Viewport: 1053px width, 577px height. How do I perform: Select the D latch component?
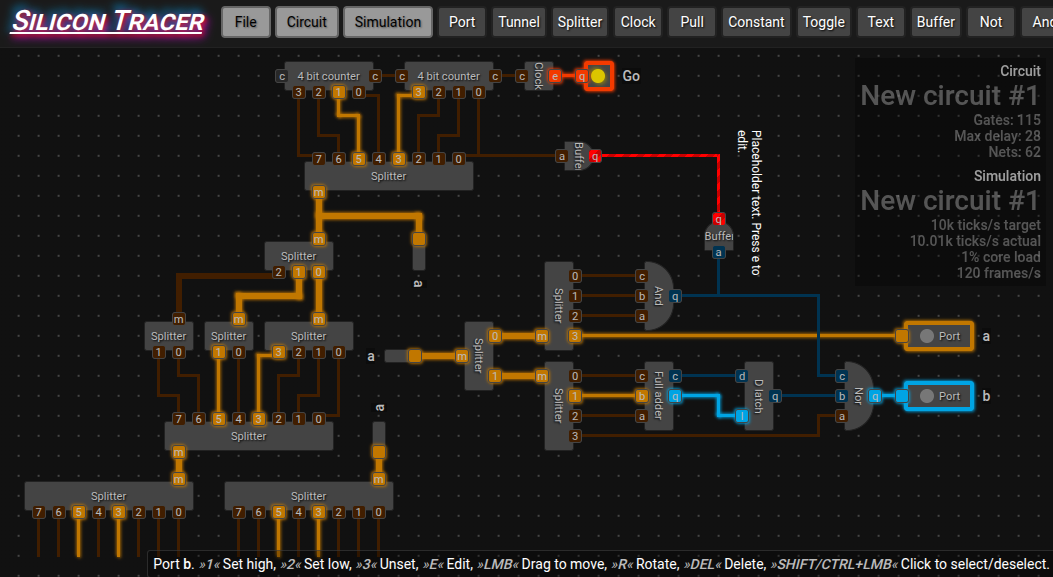pos(758,396)
